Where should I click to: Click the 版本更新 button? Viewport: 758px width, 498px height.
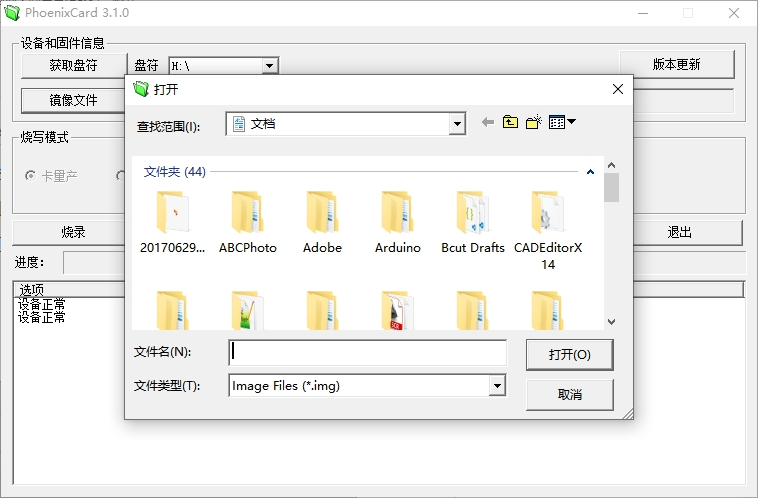click(x=676, y=64)
